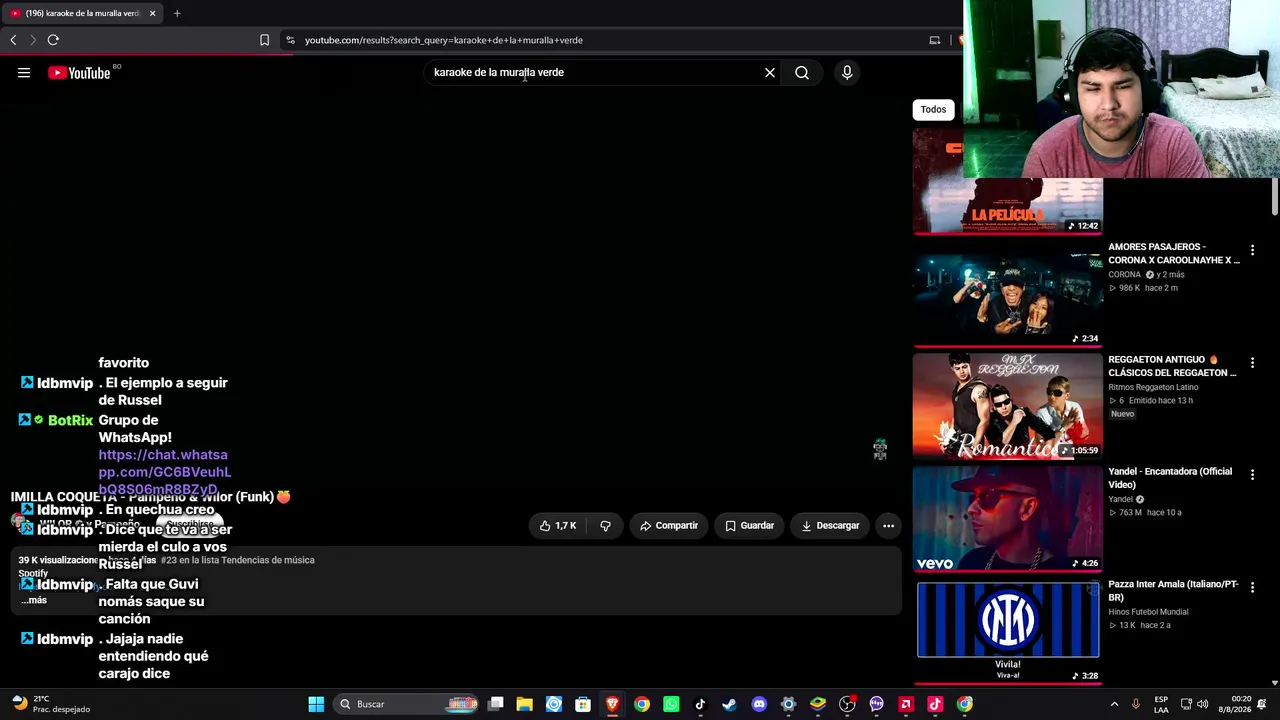Switch to the karaoke de la muralla verde tab

click(82, 13)
